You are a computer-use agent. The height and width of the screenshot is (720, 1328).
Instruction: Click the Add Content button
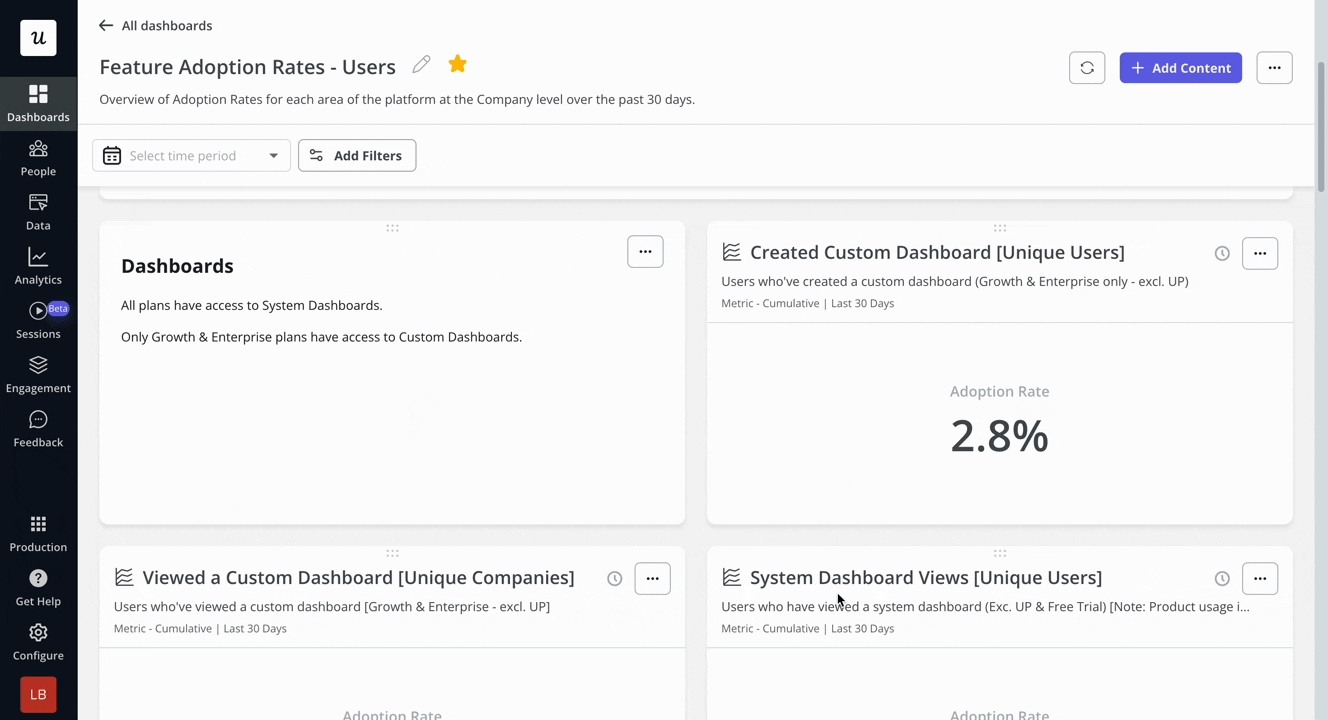(1180, 68)
